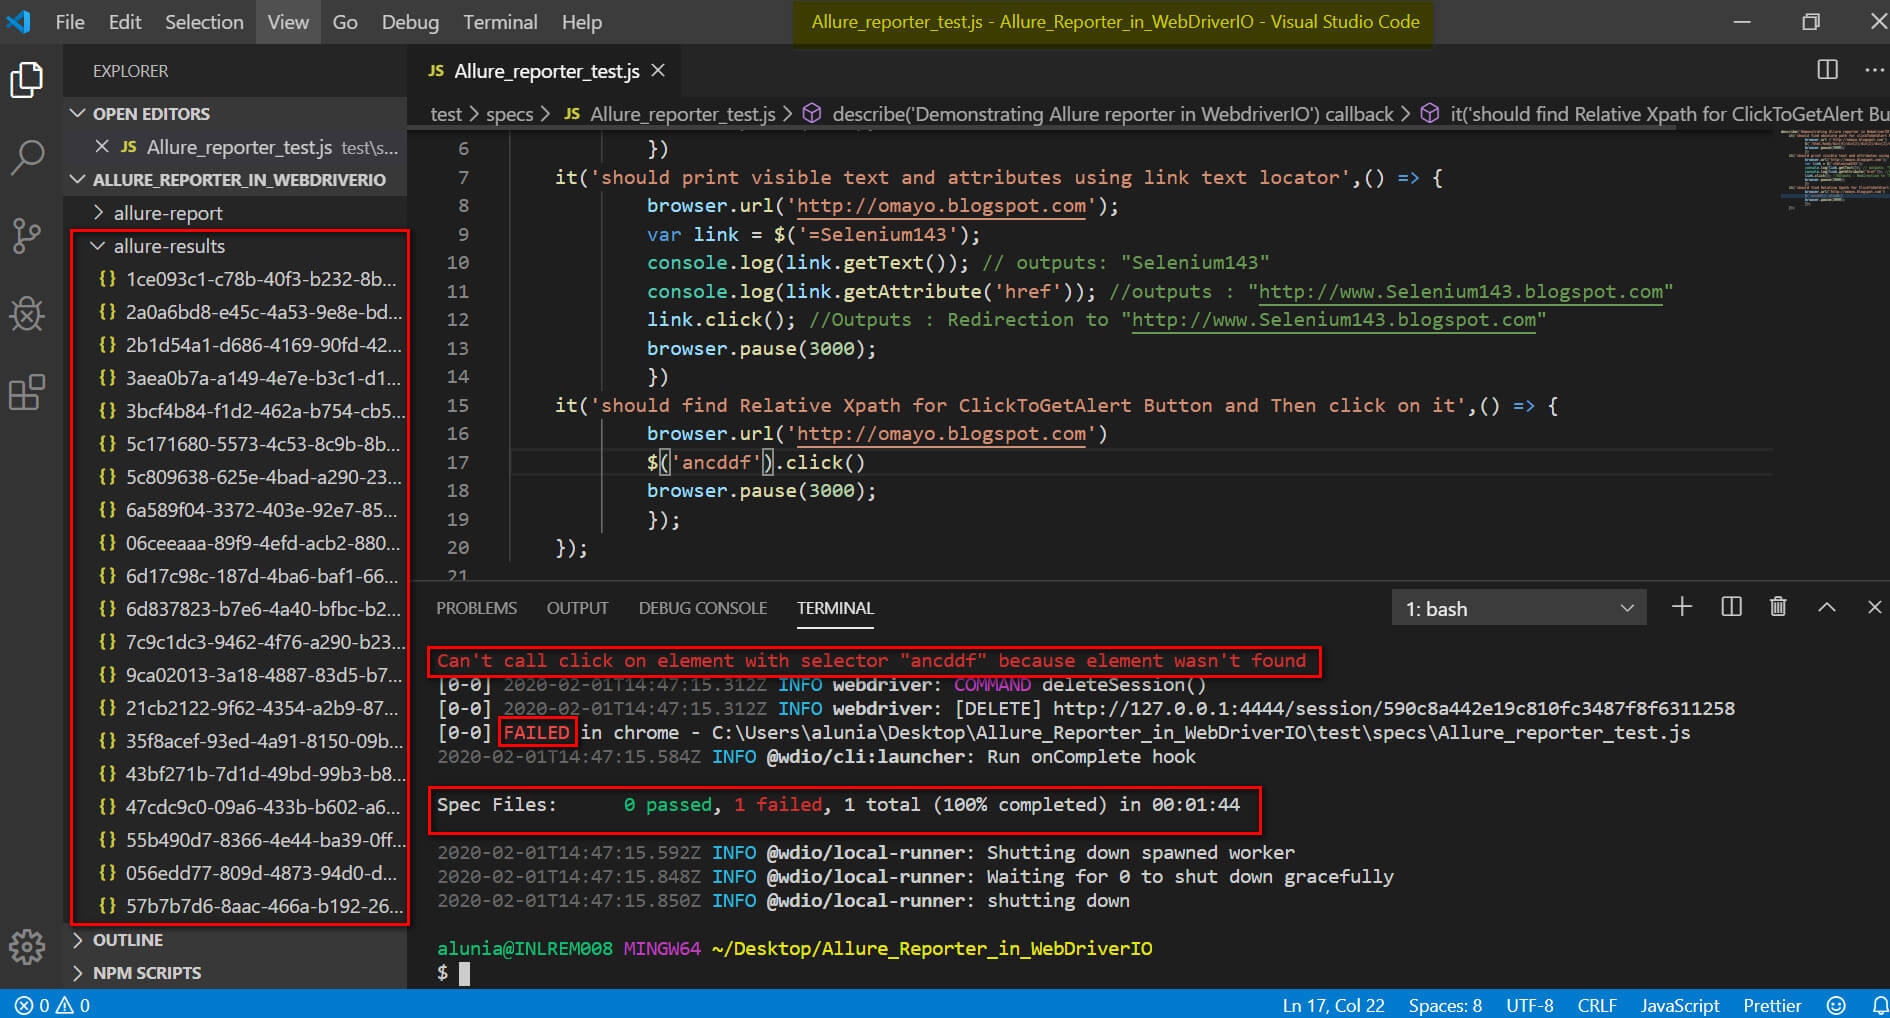
Task: Switch to the Problems panel tab
Action: (476, 608)
